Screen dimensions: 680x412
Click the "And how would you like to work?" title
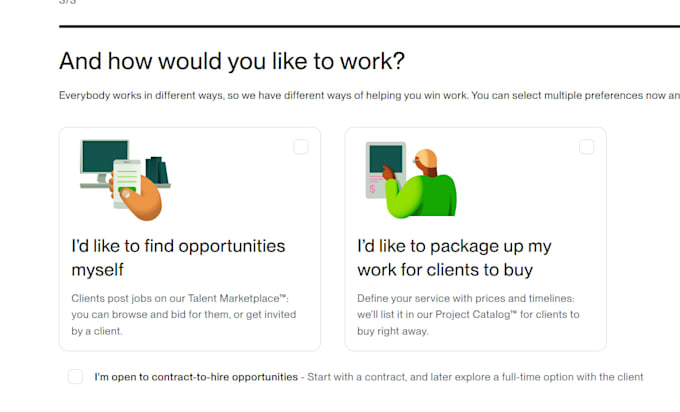tap(232, 61)
